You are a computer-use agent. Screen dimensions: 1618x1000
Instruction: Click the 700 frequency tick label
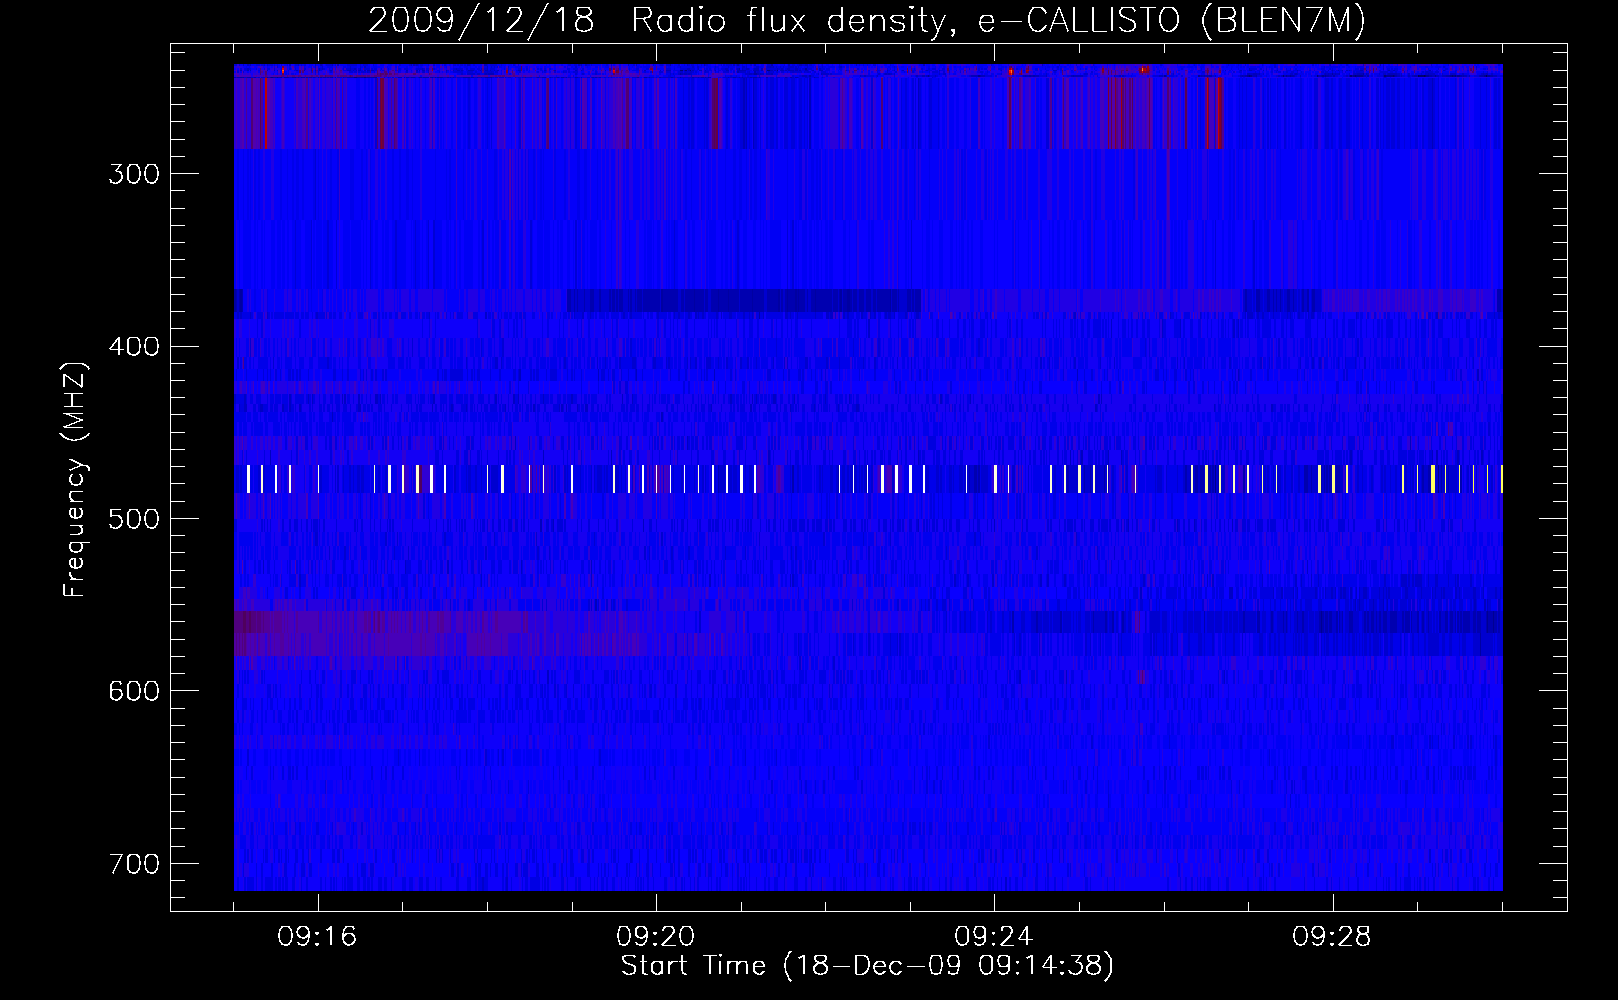[134, 864]
